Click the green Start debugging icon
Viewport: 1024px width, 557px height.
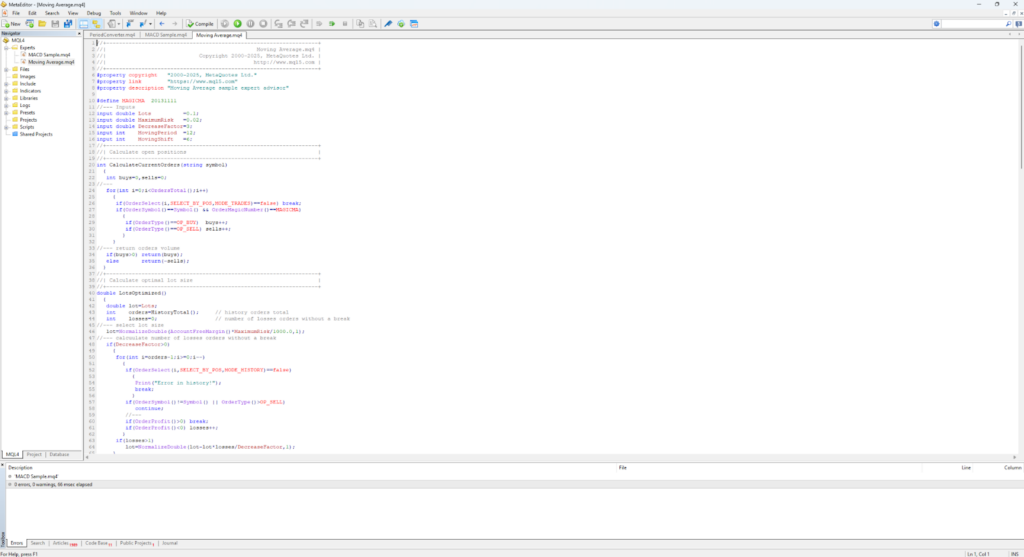pos(238,23)
